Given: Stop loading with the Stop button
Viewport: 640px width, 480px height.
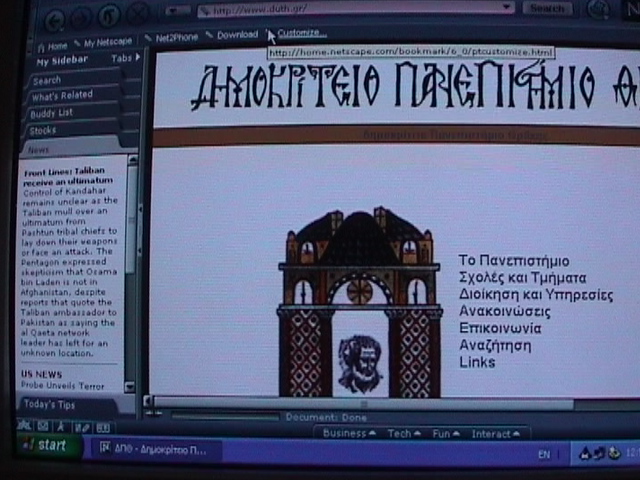Looking at the screenshot, I should tap(138, 14).
